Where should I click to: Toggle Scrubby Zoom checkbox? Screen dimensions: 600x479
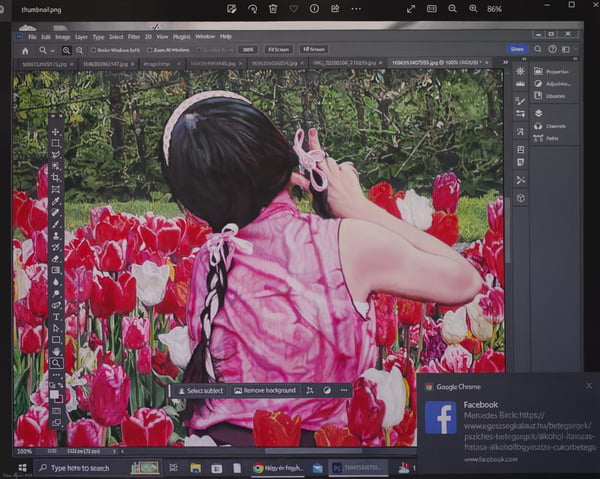coord(198,50)
